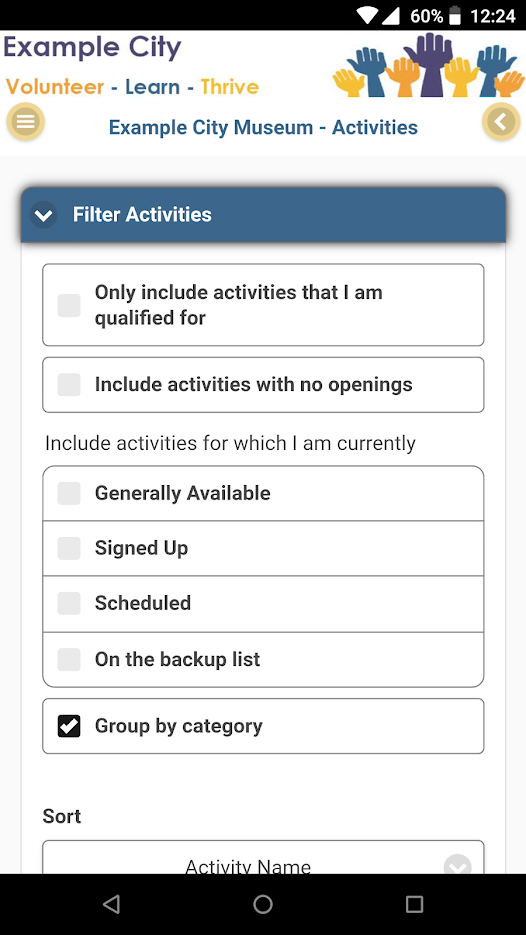Tick the Signed Up checkbox

[263, 548]
